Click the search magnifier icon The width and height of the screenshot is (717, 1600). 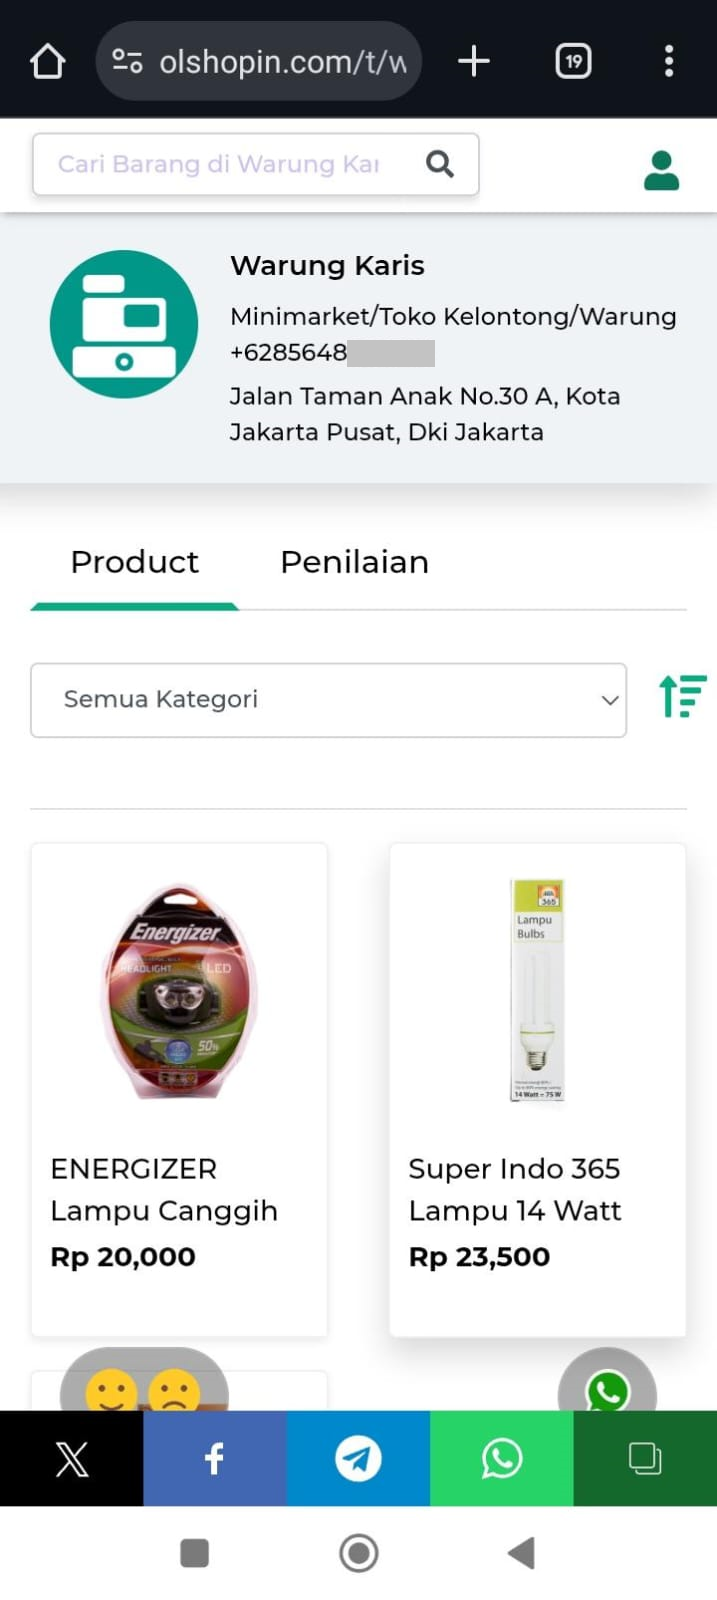pos(440,164)
